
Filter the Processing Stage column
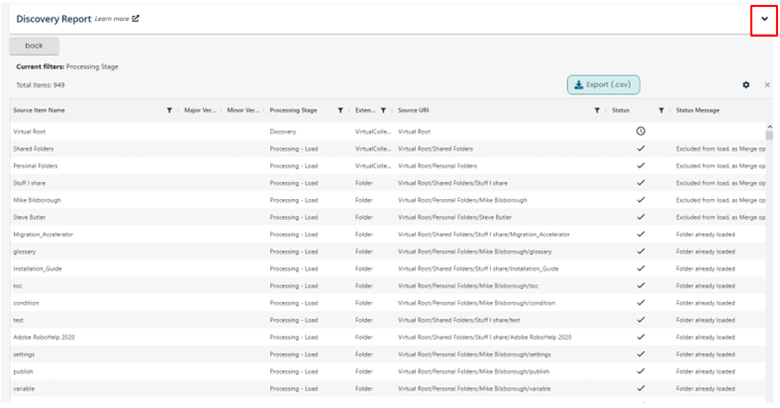click(340, 110)
